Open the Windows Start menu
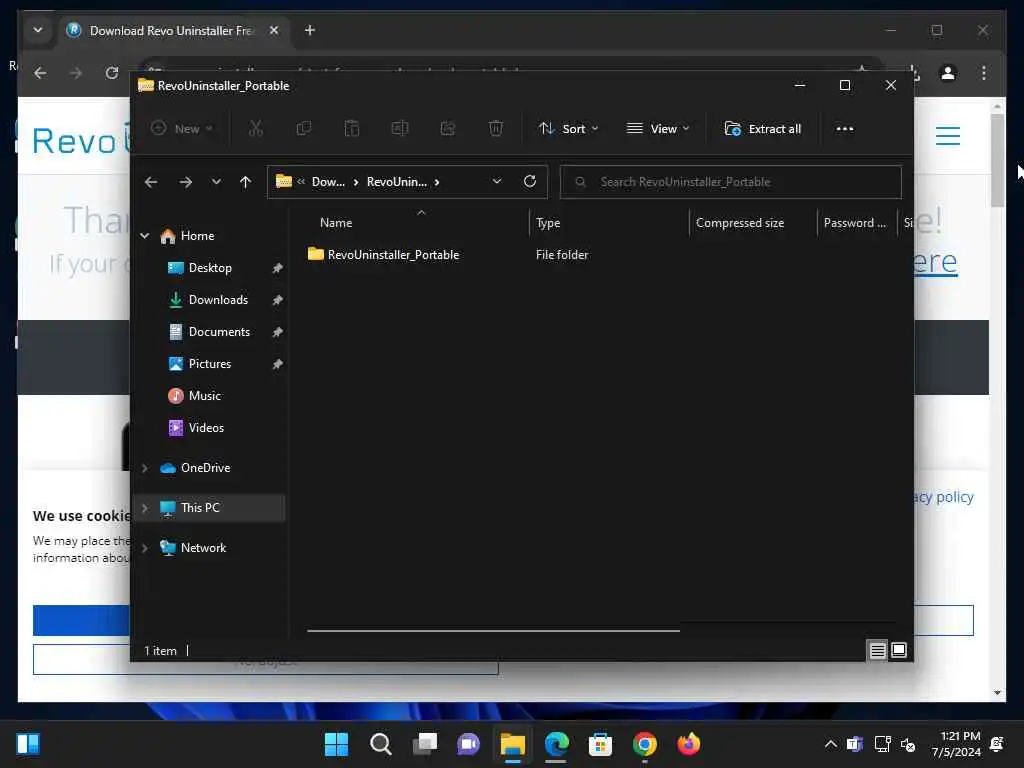Viewport: 1024px width, 768px height. coord(336,744)
